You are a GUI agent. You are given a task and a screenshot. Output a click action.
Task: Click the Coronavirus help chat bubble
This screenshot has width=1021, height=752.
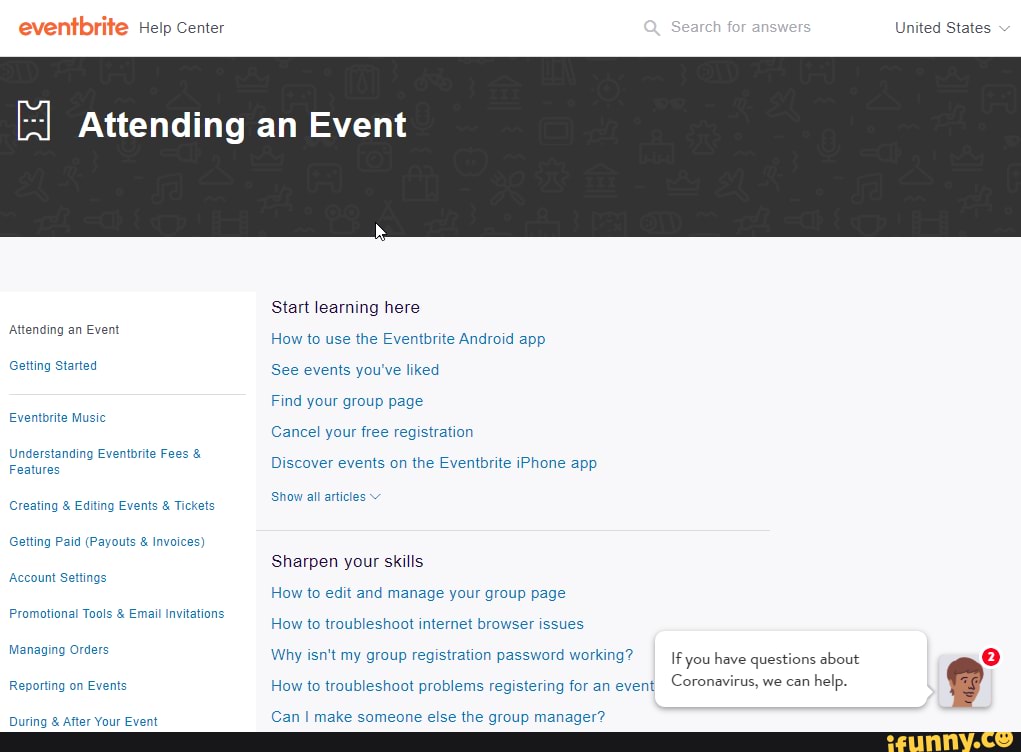pos(790,669)
